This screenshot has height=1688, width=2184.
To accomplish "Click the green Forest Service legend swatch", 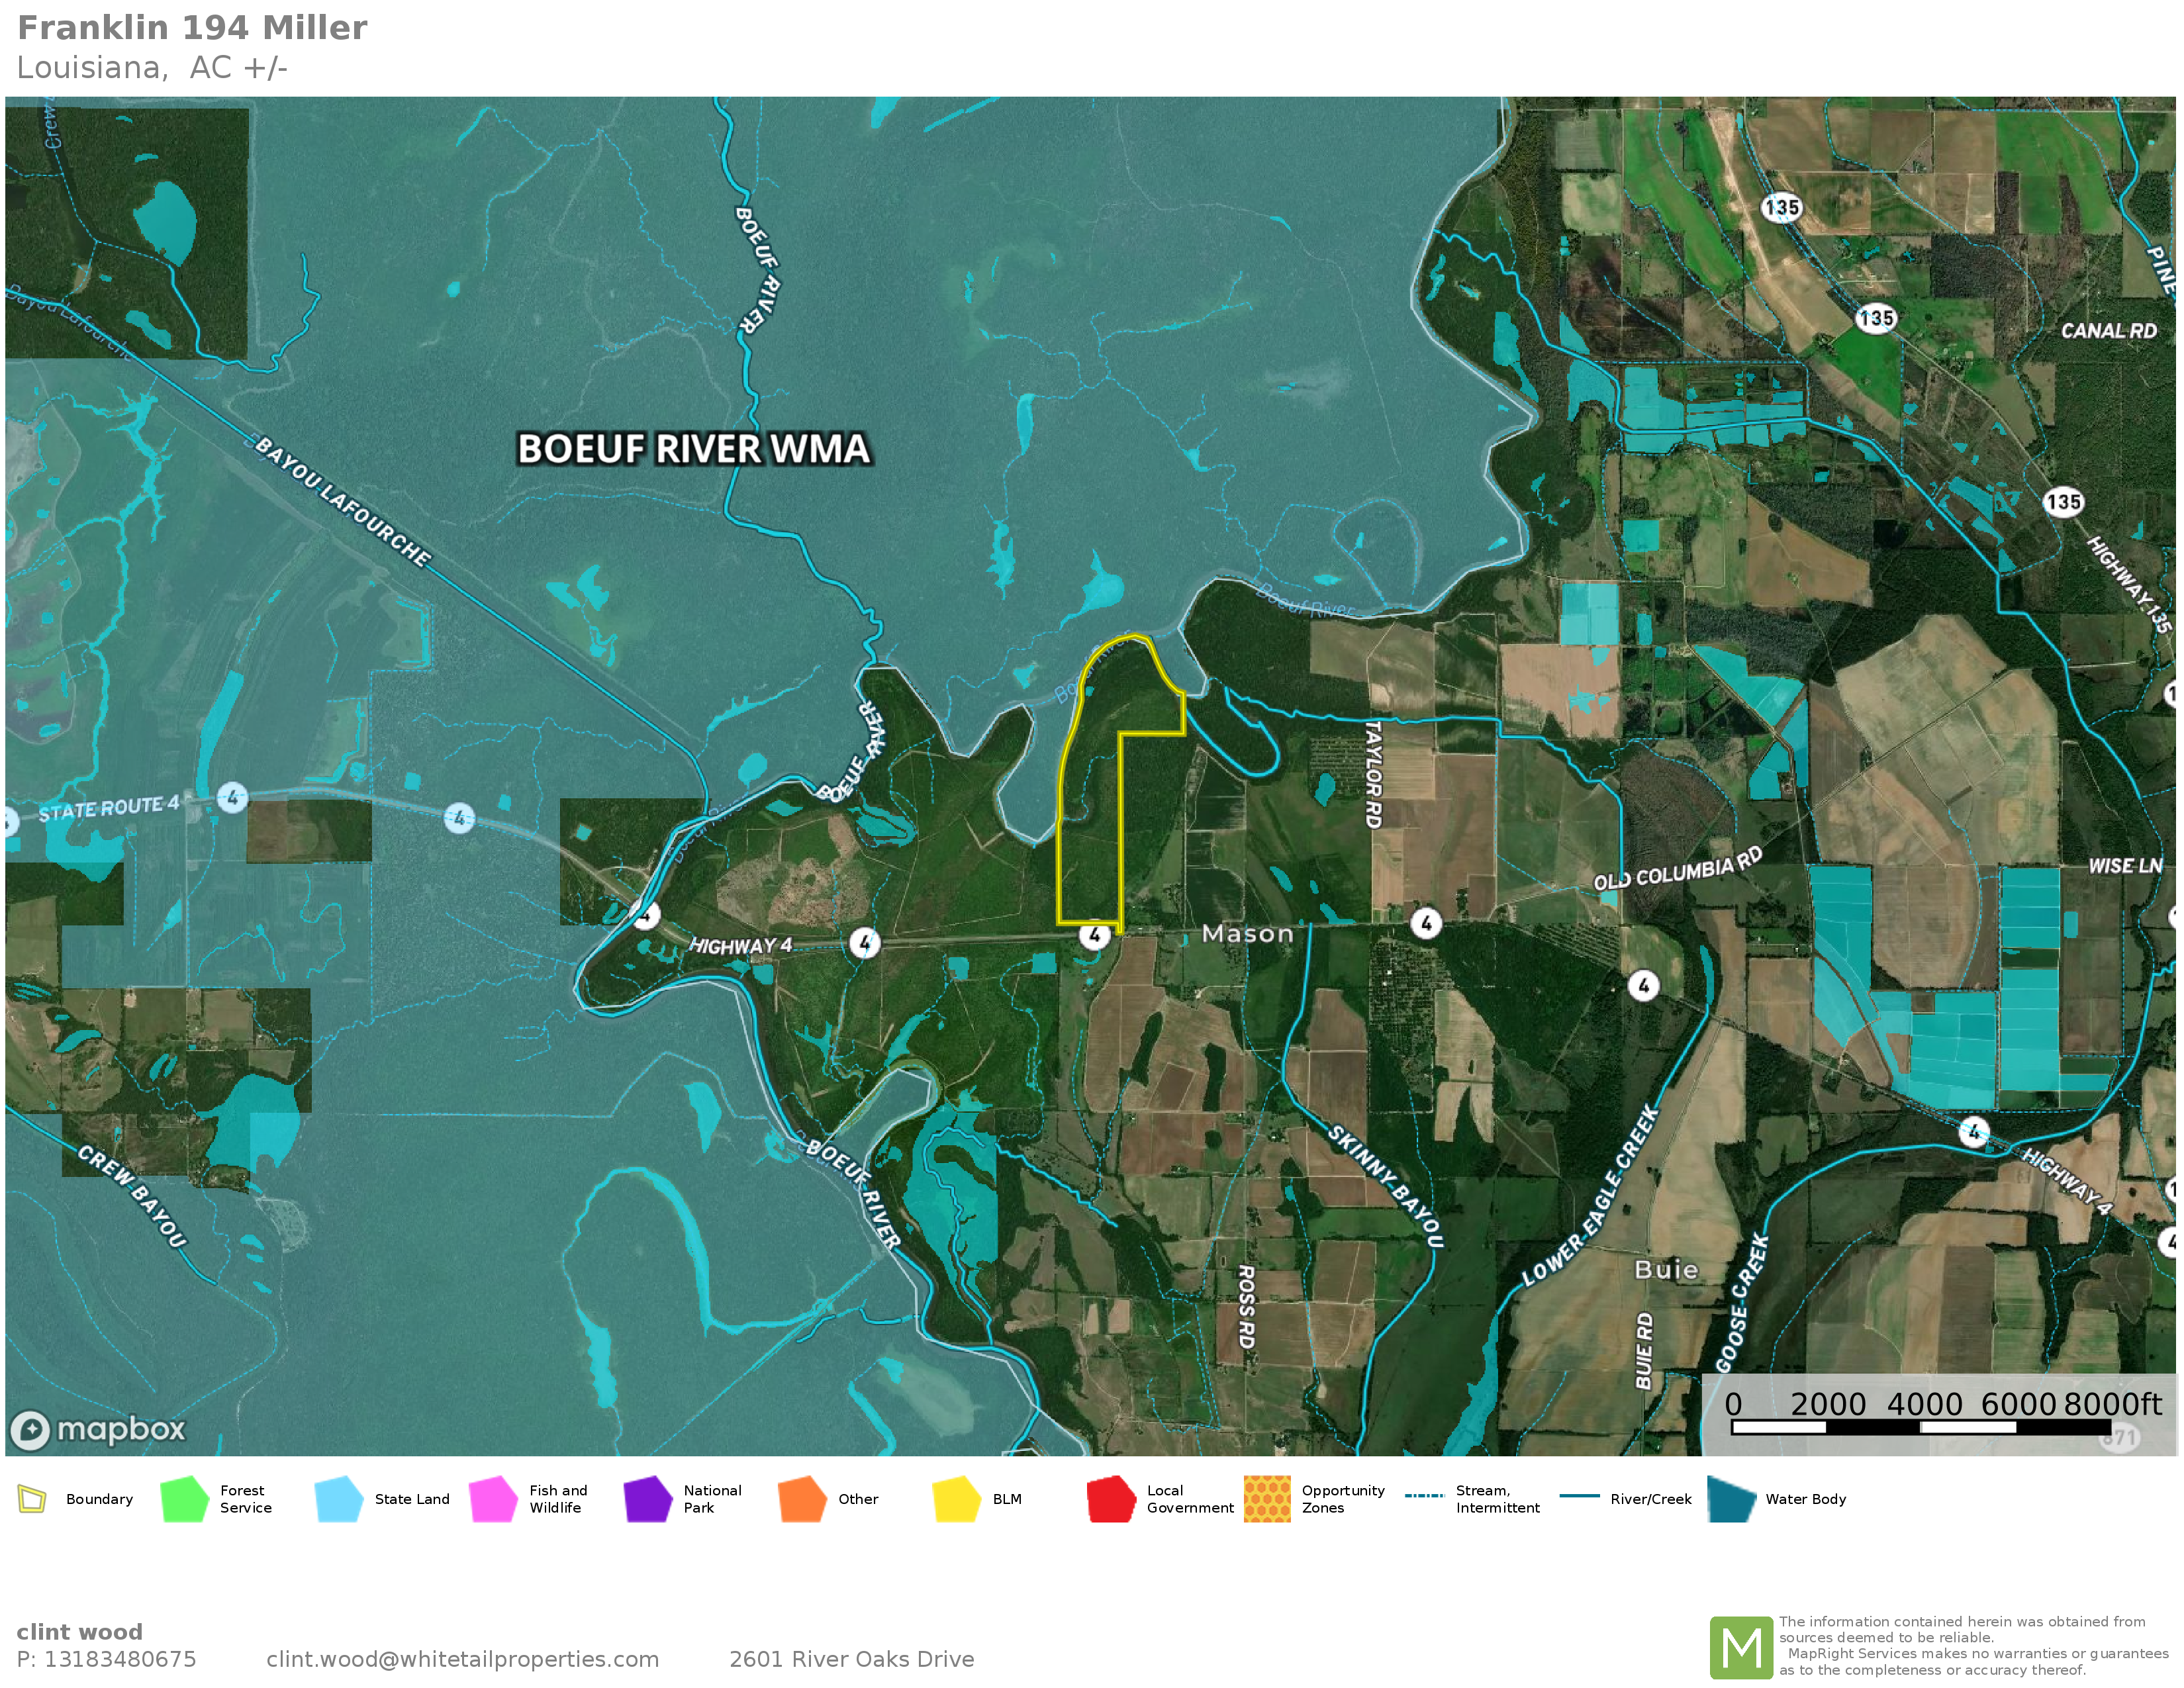I will point(184,1498).
